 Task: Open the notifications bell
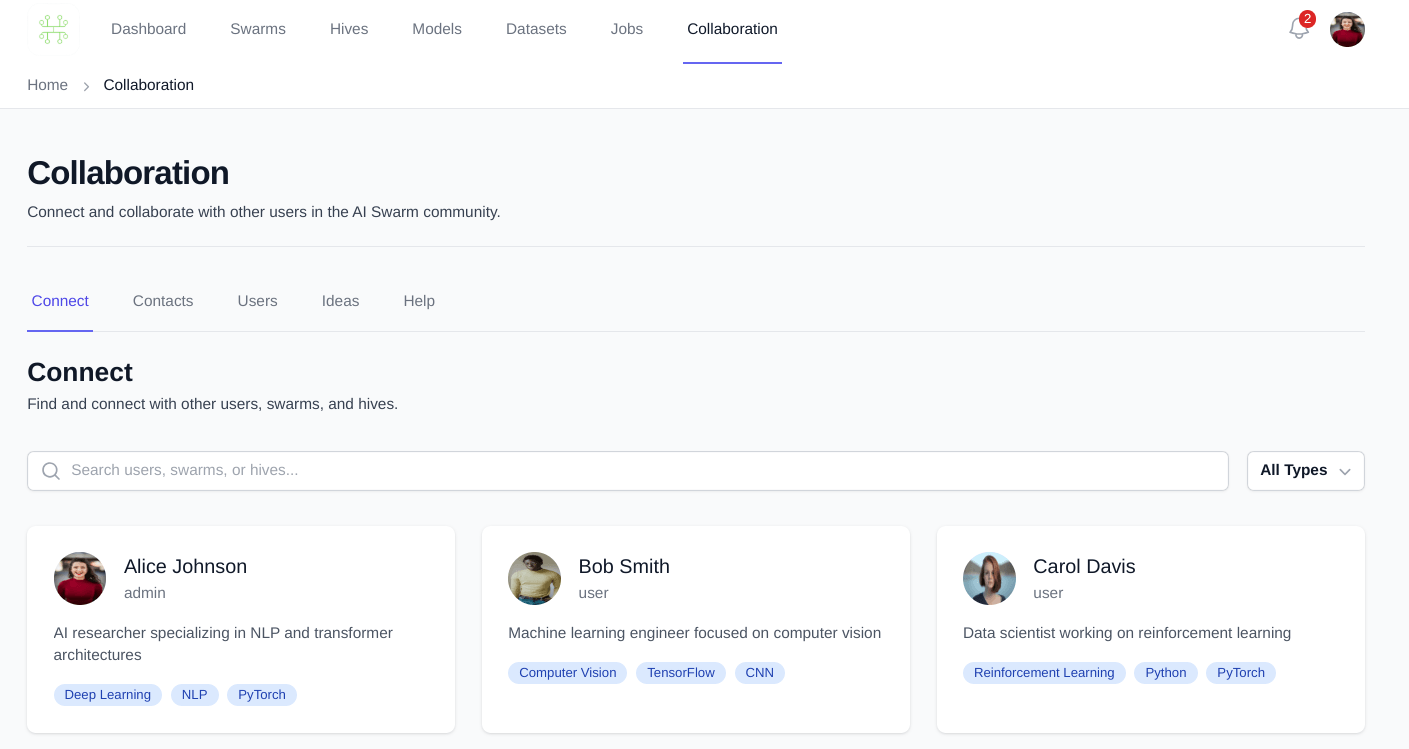pos(1298,29)
